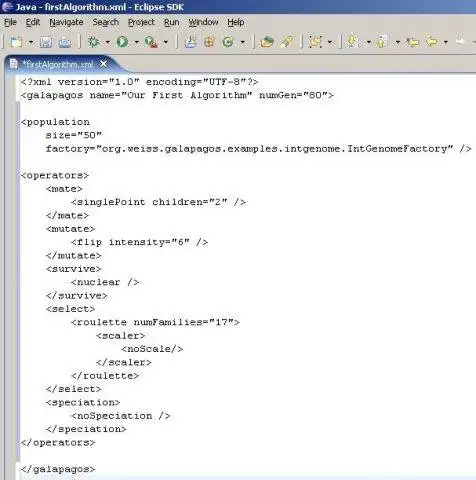Click the green Run button icon
This screenshot has width=476, height=480.
pyautogui.click(x=122, y=42)
